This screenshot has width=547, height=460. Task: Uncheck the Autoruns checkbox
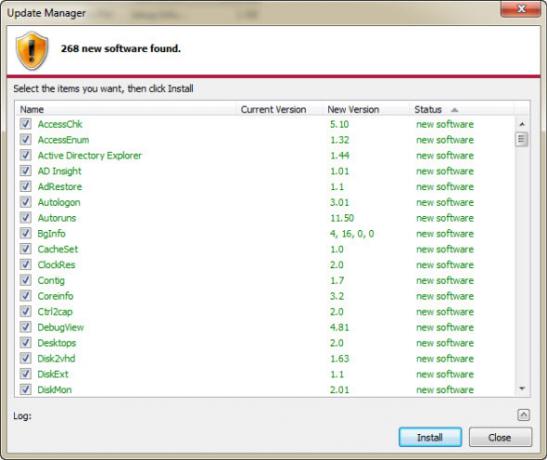pyautogui.click(x=25, y=217)
